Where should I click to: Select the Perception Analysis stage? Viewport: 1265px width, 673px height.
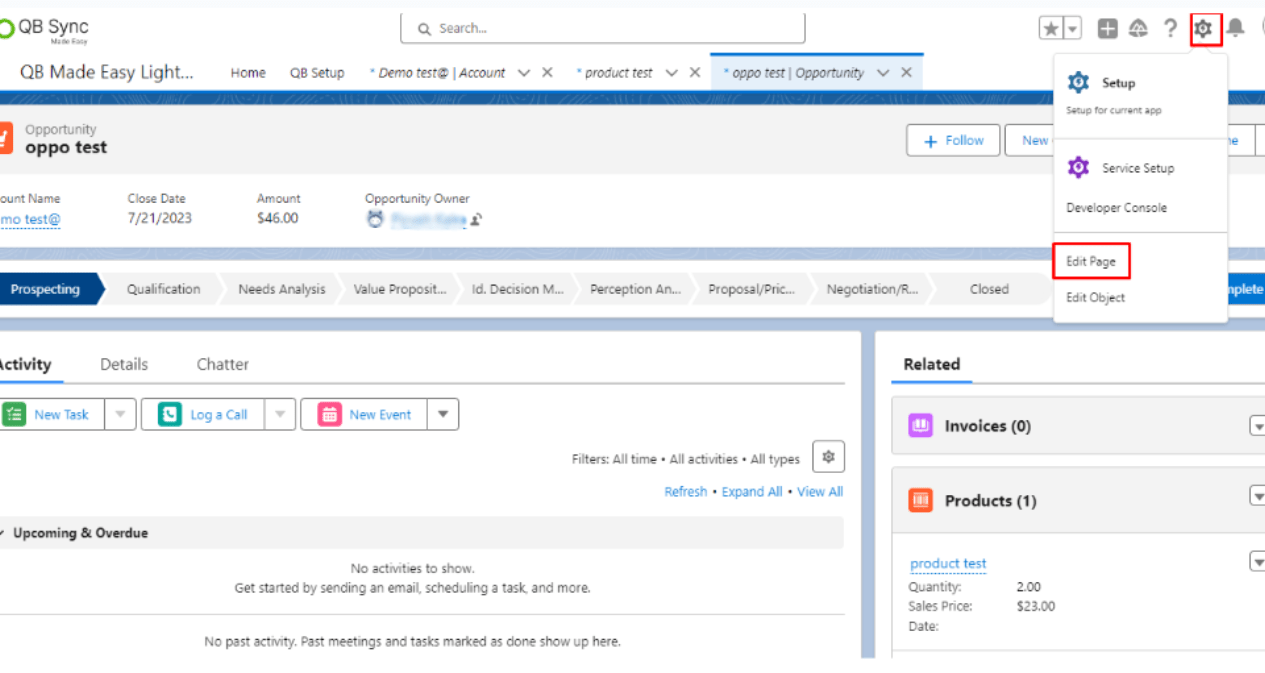tap(636, 289)
